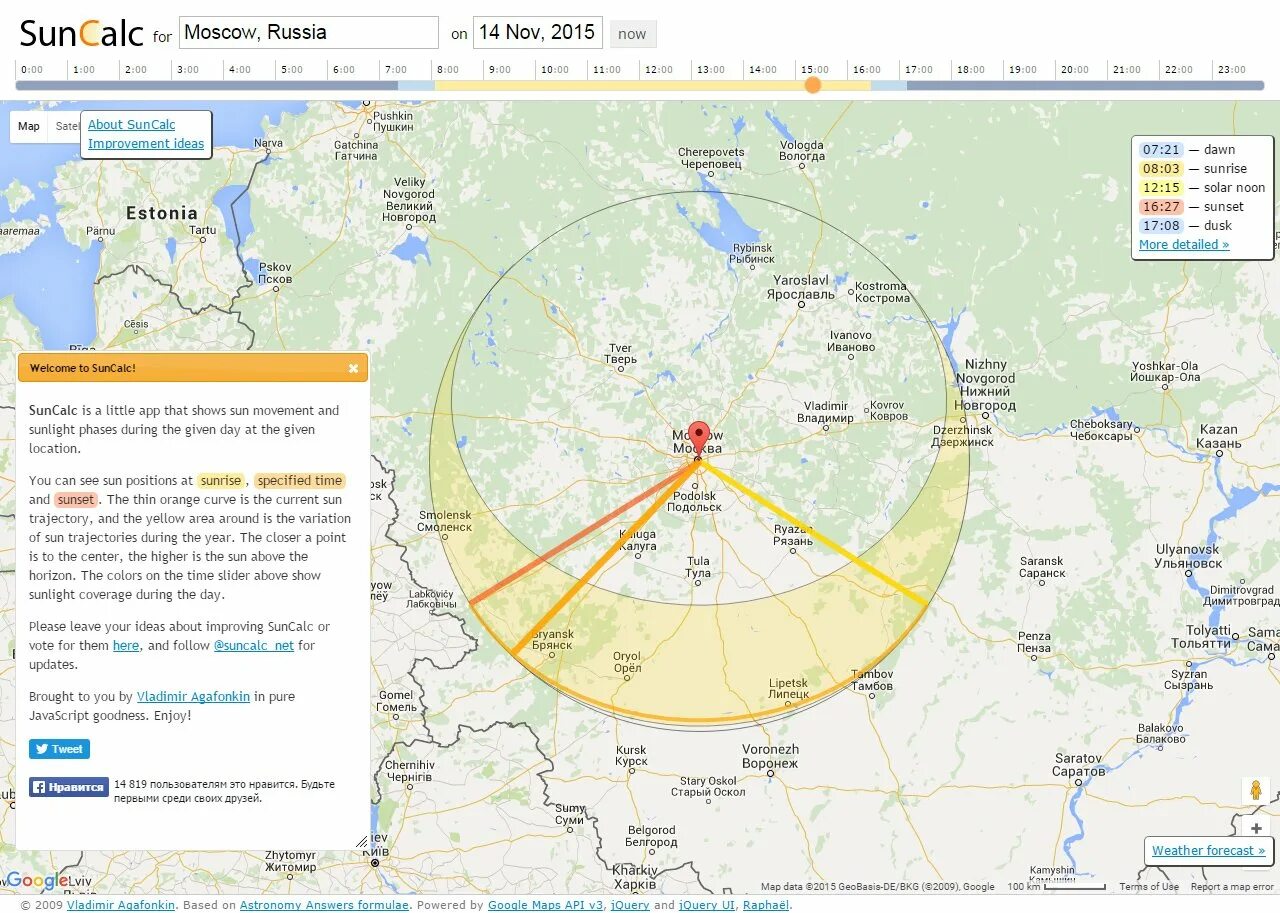Open Google Maps API v3 link

point(546,905)
